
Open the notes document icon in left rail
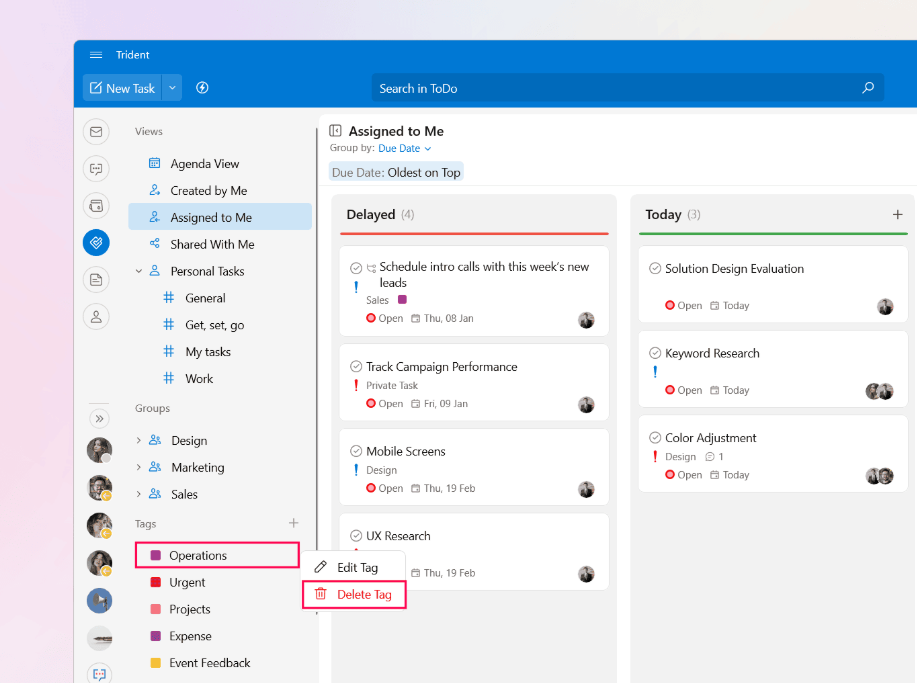click(x=96, y=280)
